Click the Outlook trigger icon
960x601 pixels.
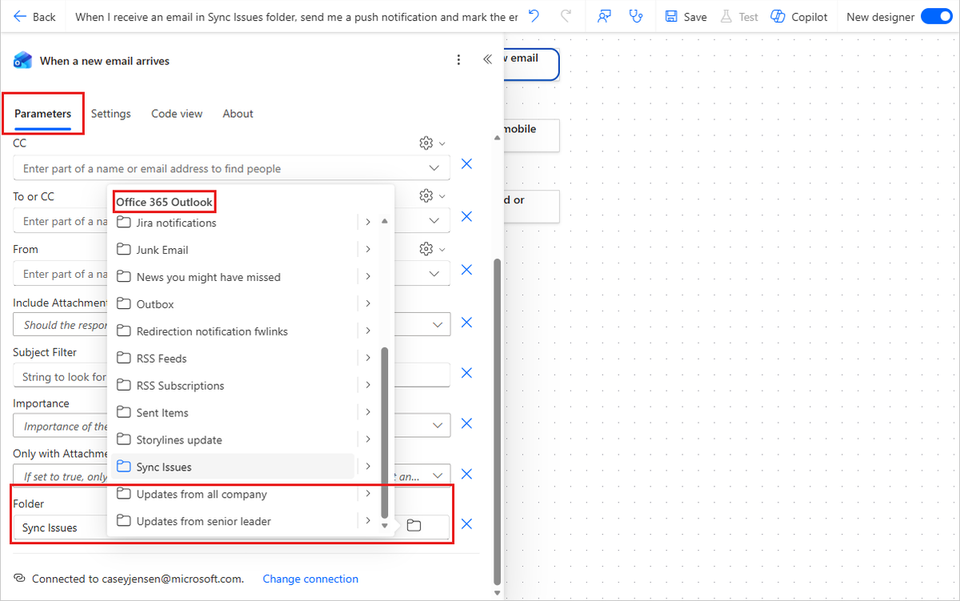(23, 60)
